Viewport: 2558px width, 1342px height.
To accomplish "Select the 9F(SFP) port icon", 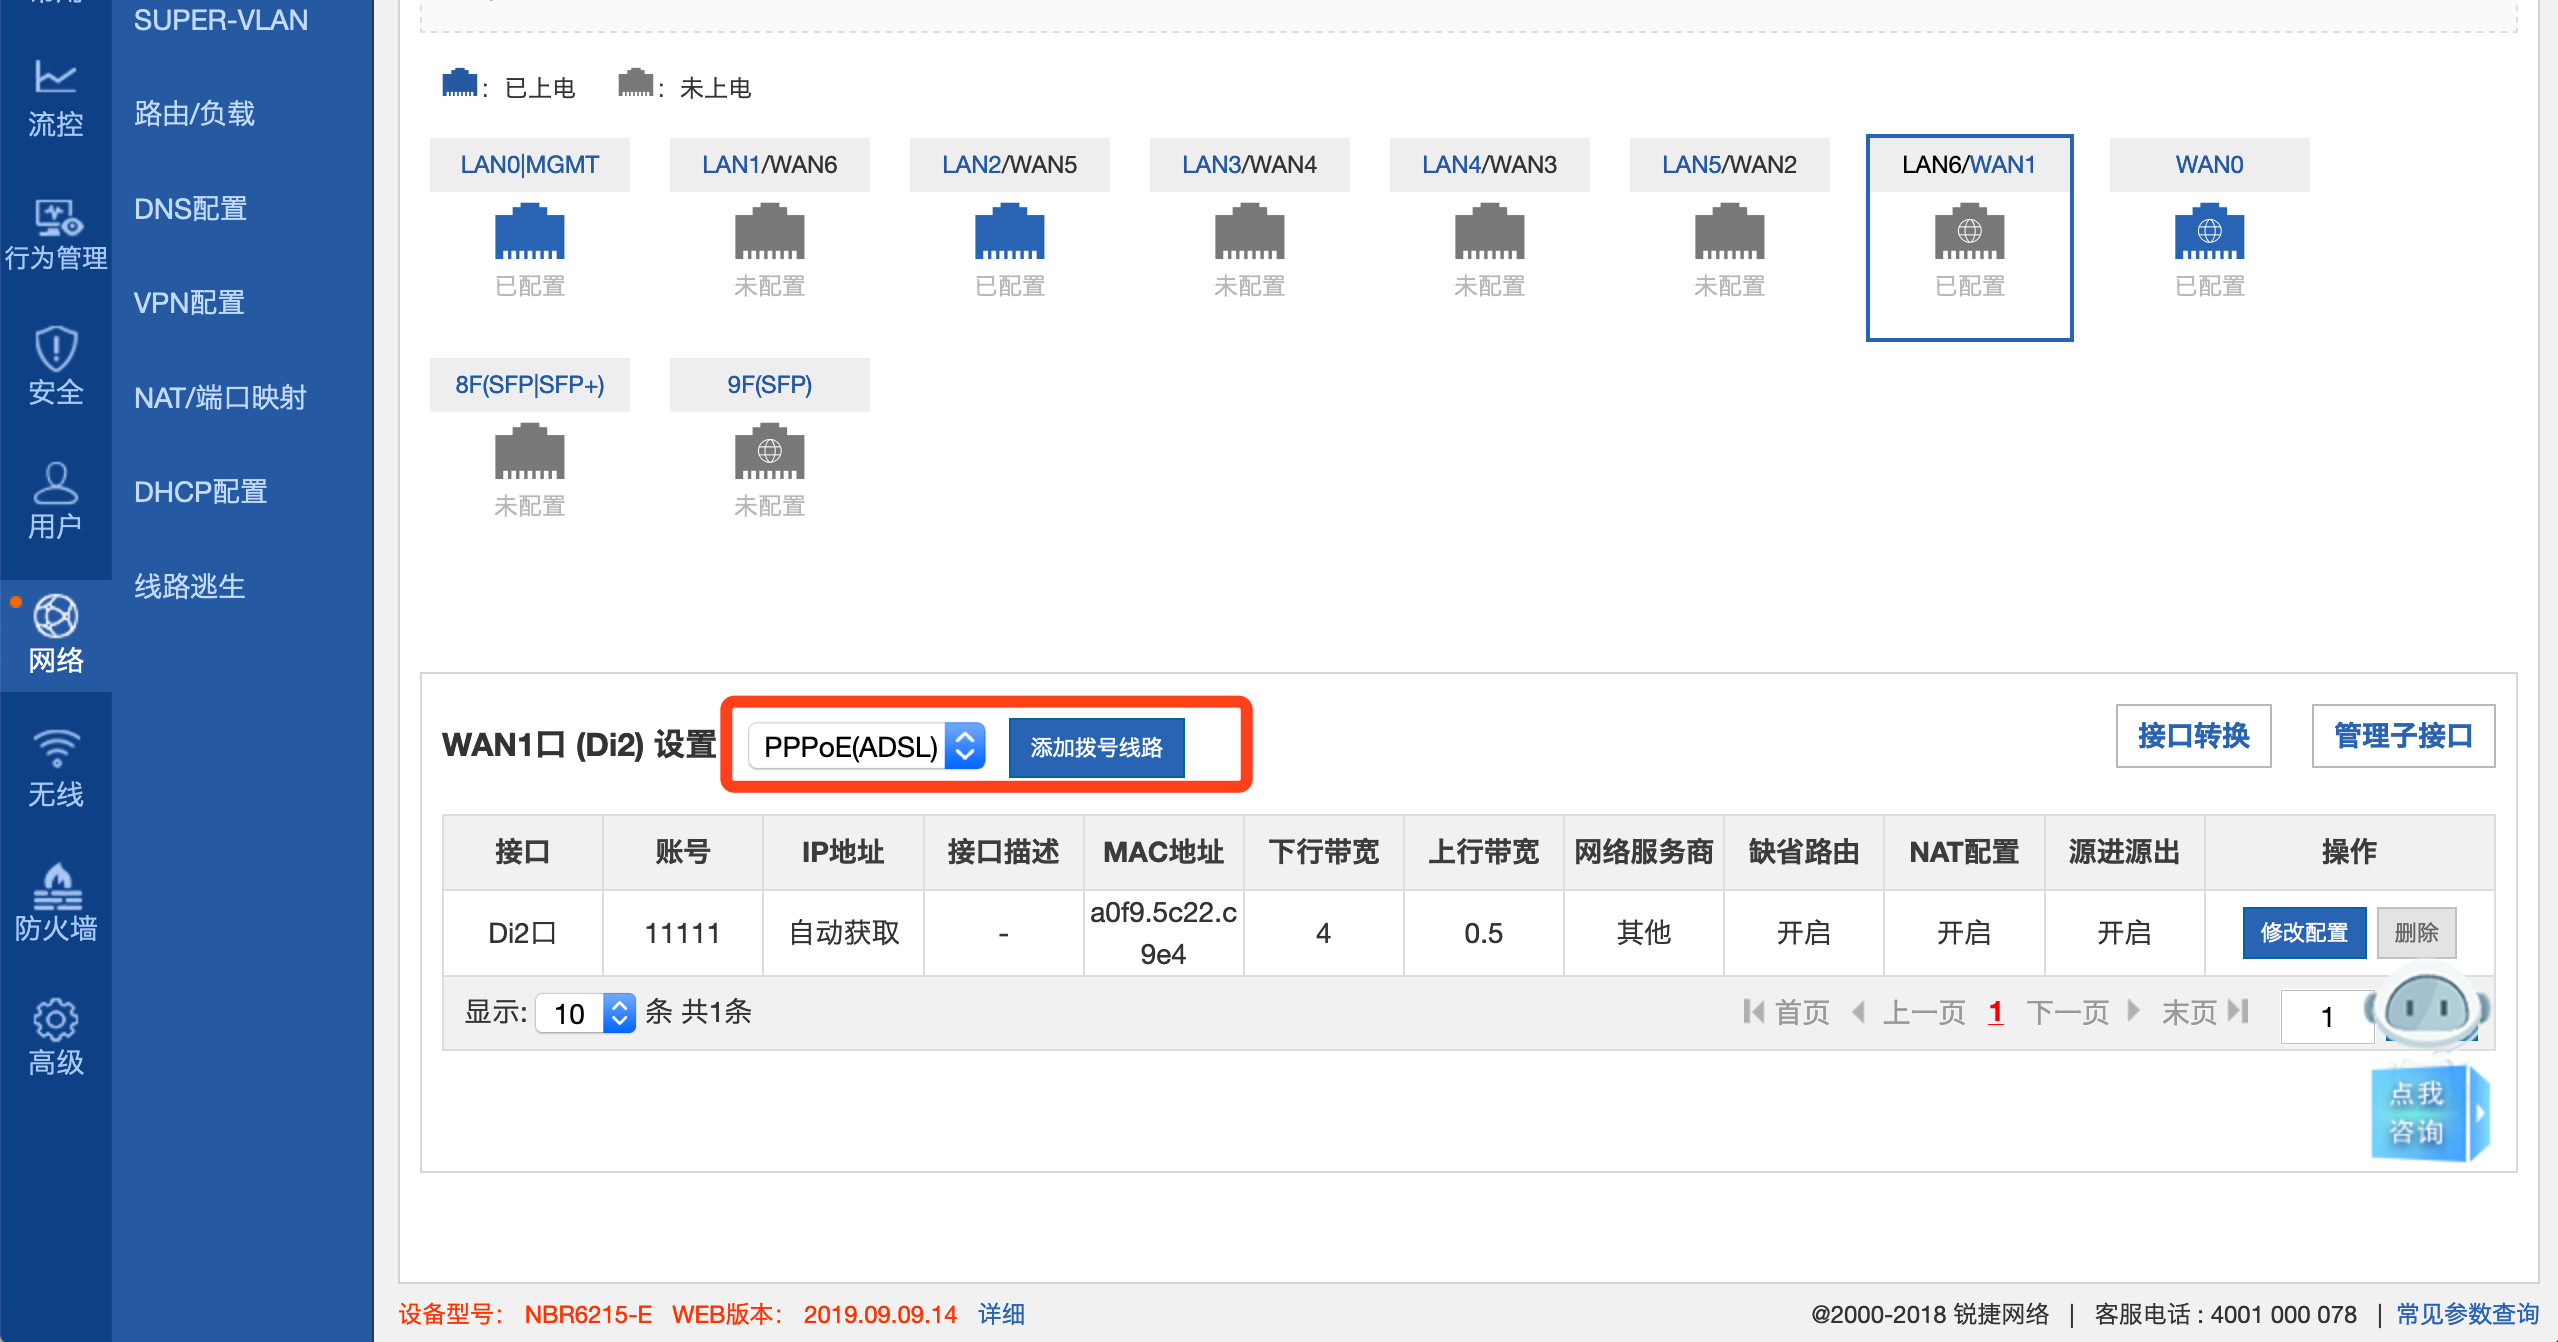I will pyautogui.click(x=770, y=452).
